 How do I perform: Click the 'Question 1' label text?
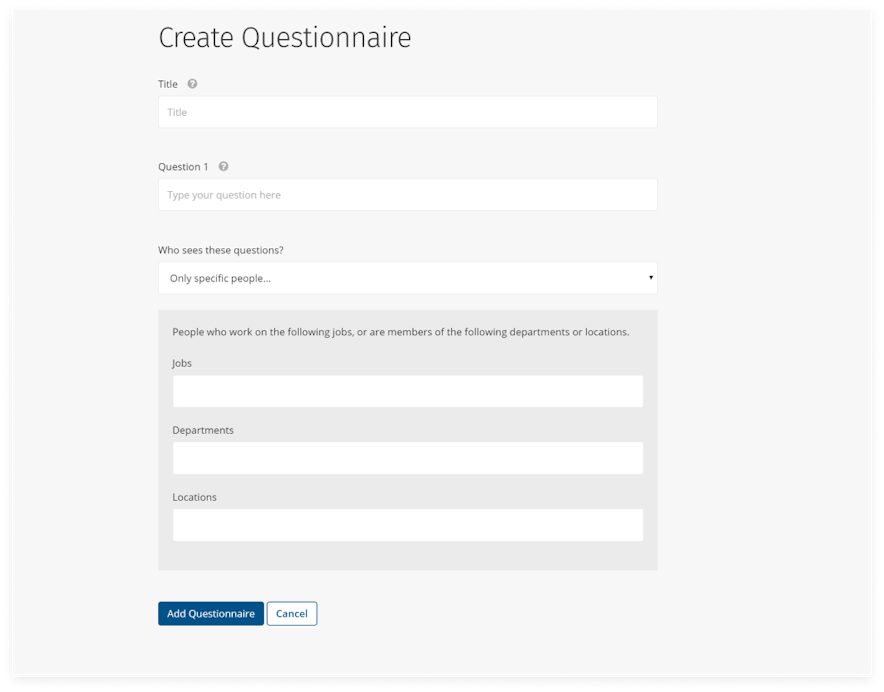coord(183,167)
